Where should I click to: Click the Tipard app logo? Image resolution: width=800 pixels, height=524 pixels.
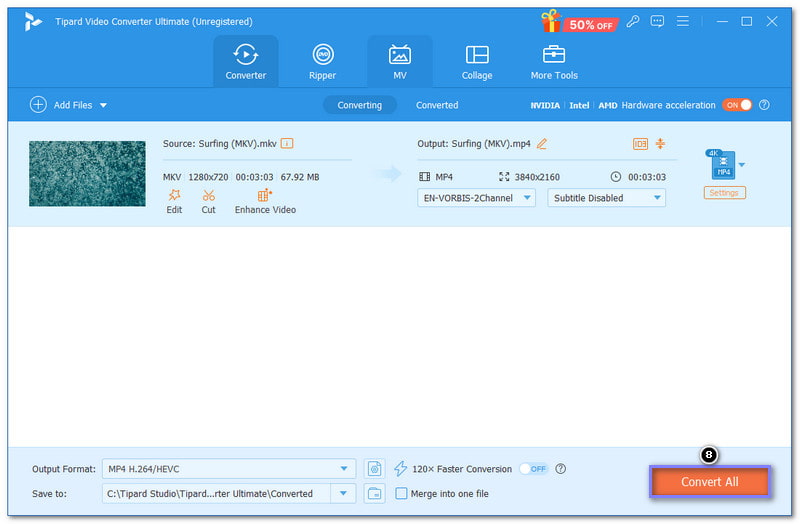33,21
